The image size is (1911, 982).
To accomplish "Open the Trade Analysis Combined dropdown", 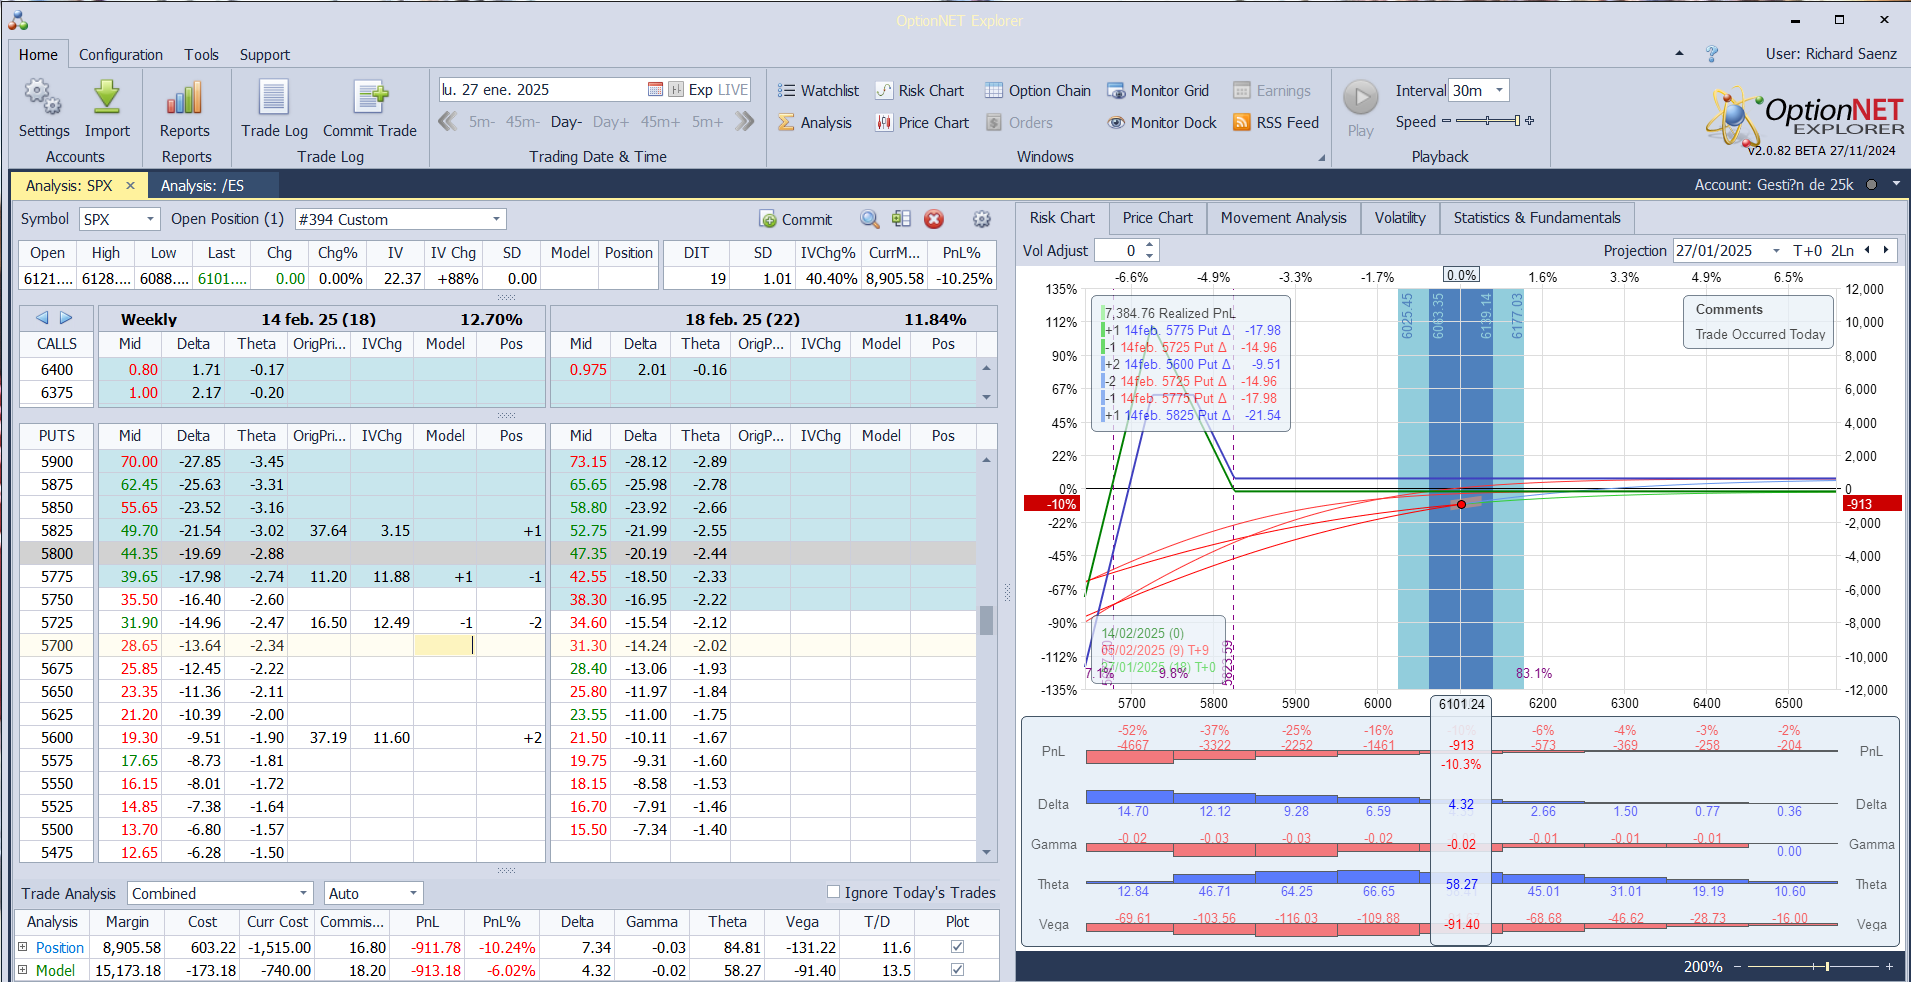I will 304,893.
